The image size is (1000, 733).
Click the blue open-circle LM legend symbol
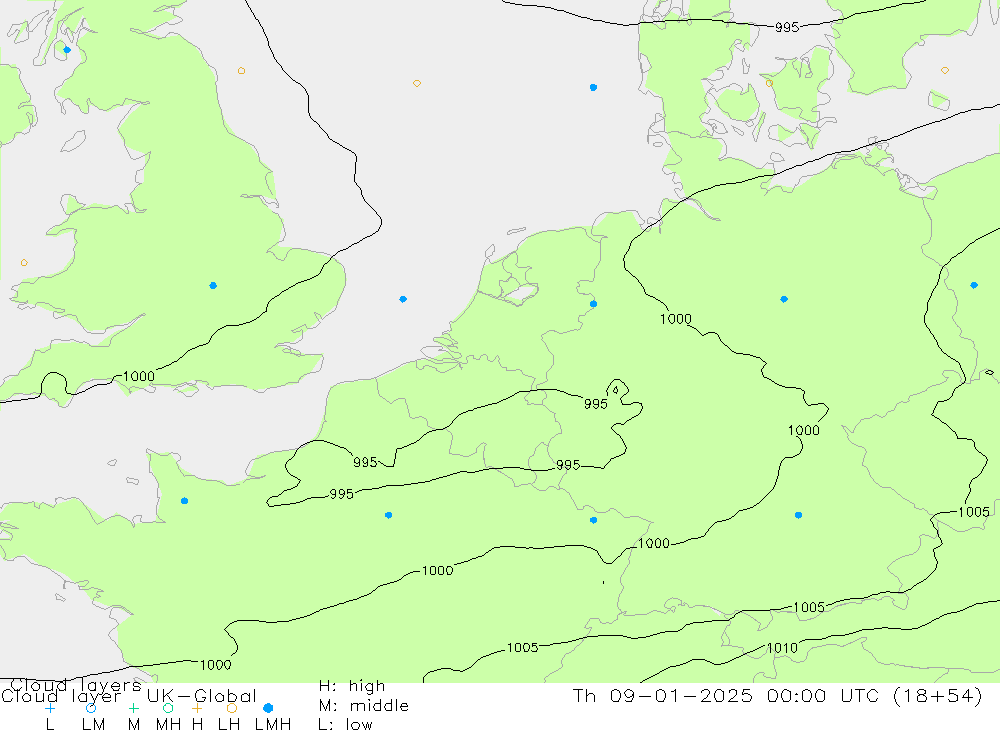tap(91, 708)
